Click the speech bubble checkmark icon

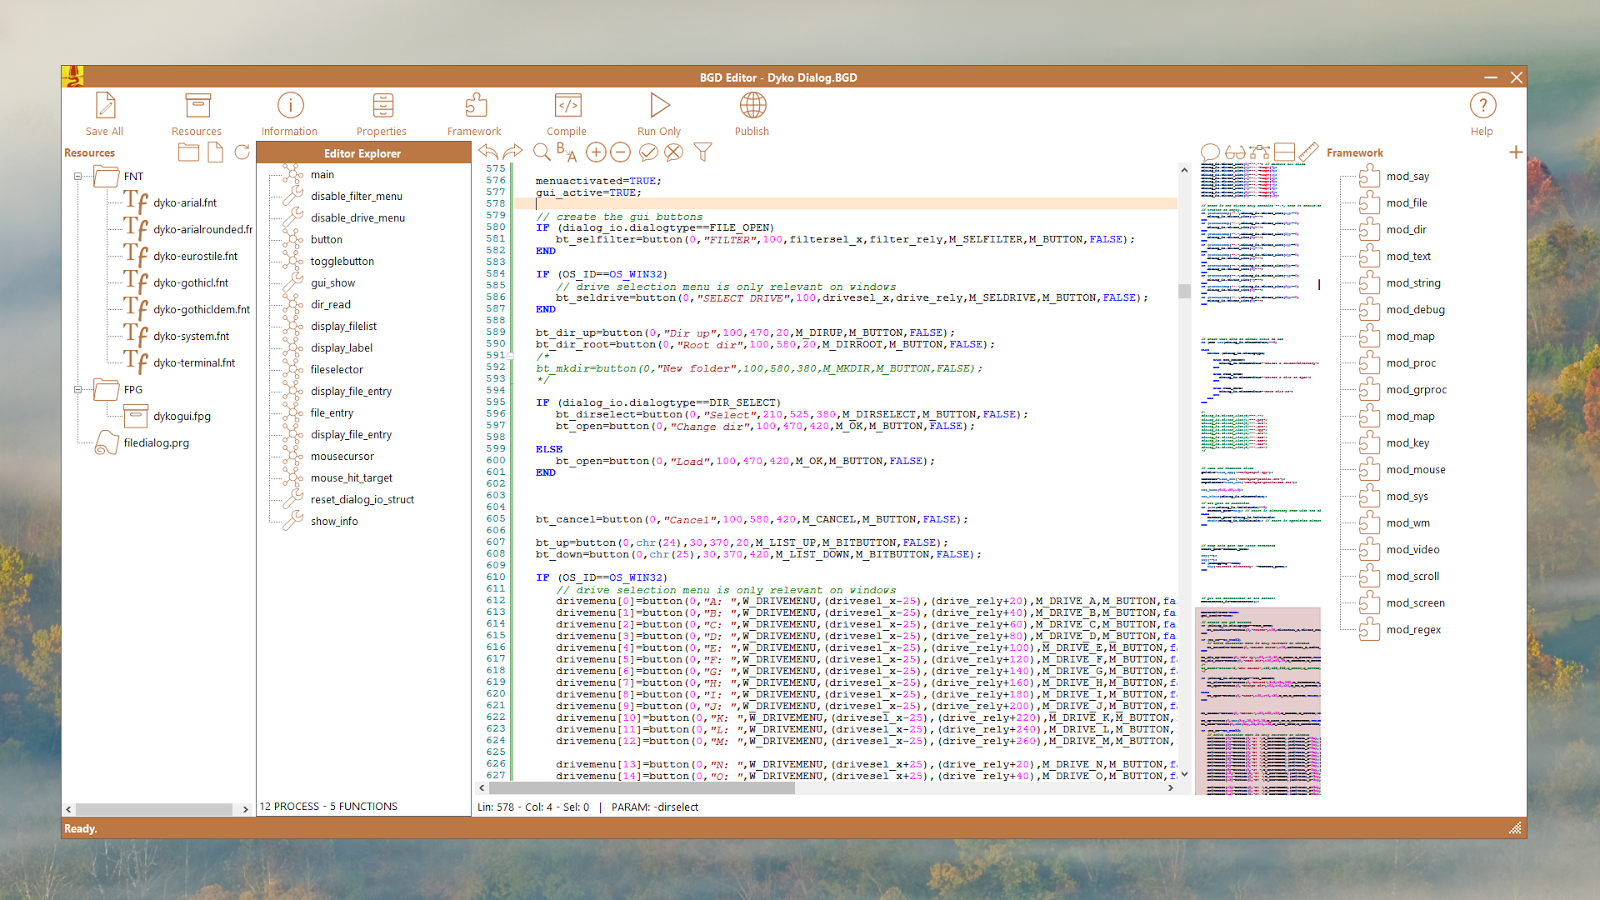click(648, 152)
